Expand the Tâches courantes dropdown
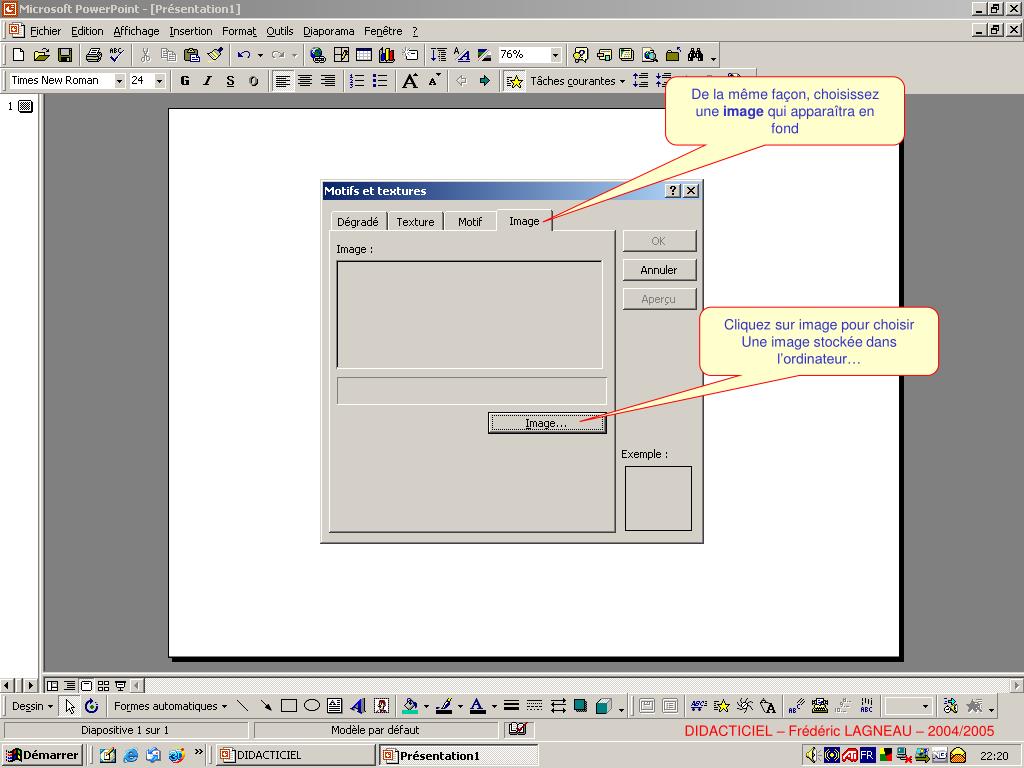 (578, 81)
